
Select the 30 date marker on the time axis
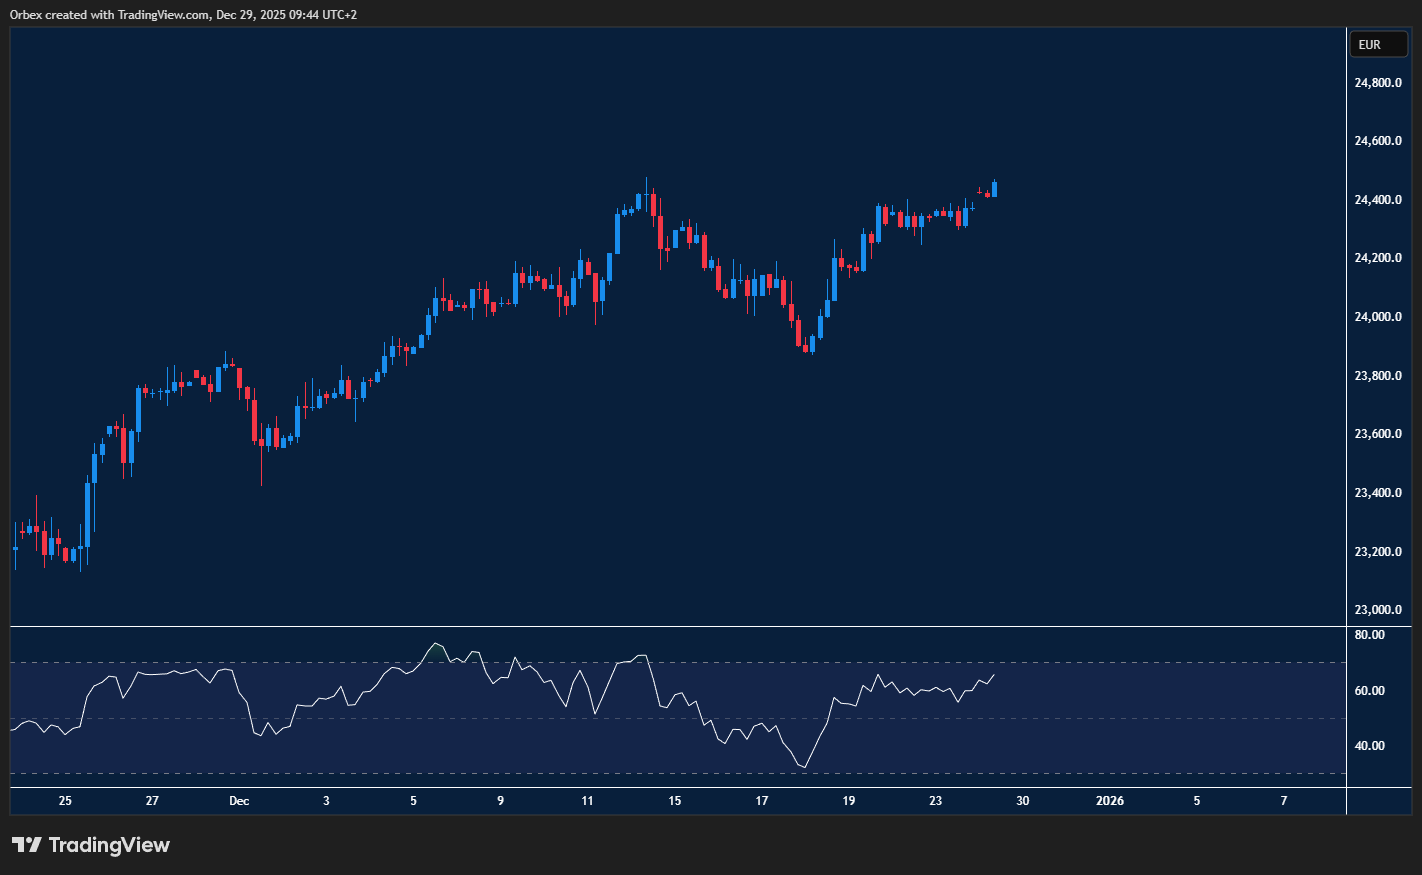pos(1023,801)
